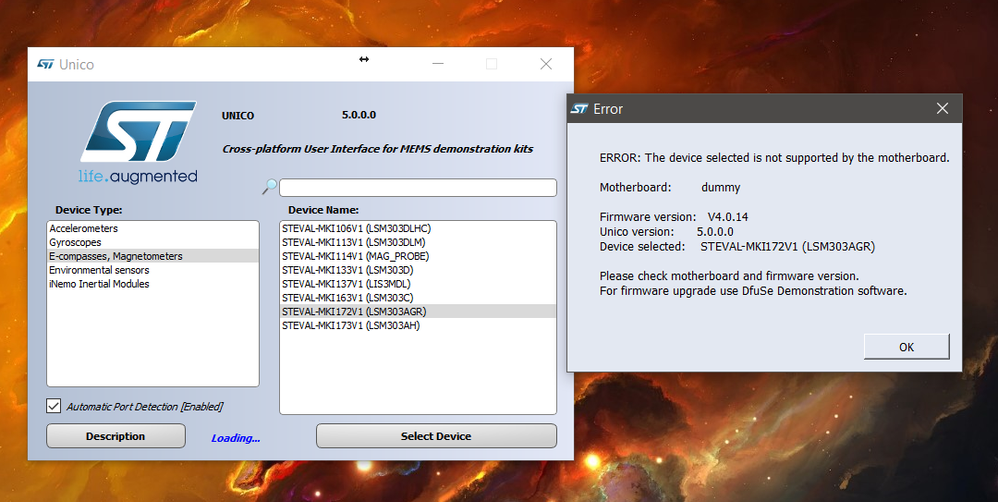Viewport: 998px width, 502px height.
Task: Click the disabled maximize button in Unico
Action: tap(491, 64)
